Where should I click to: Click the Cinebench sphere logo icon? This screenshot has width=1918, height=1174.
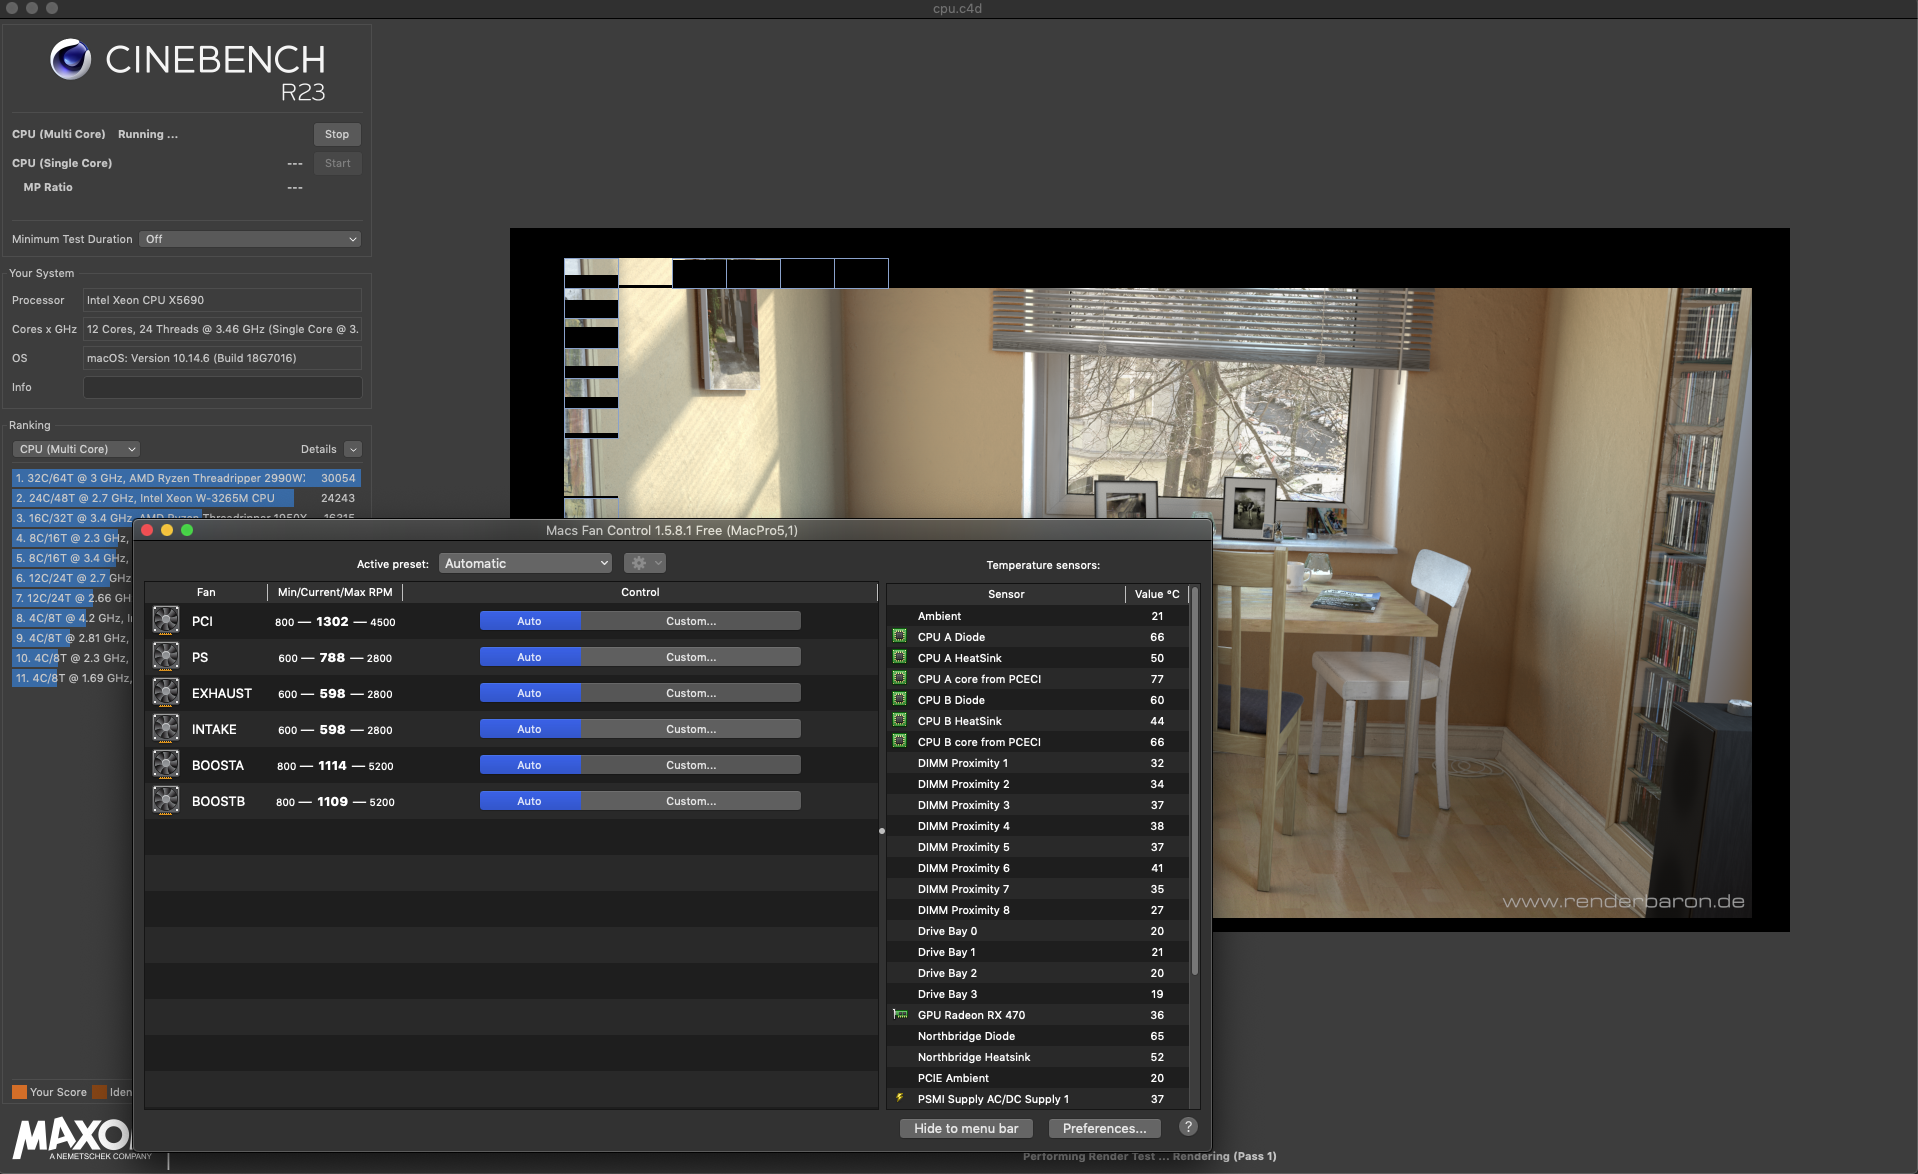point(71,59)
